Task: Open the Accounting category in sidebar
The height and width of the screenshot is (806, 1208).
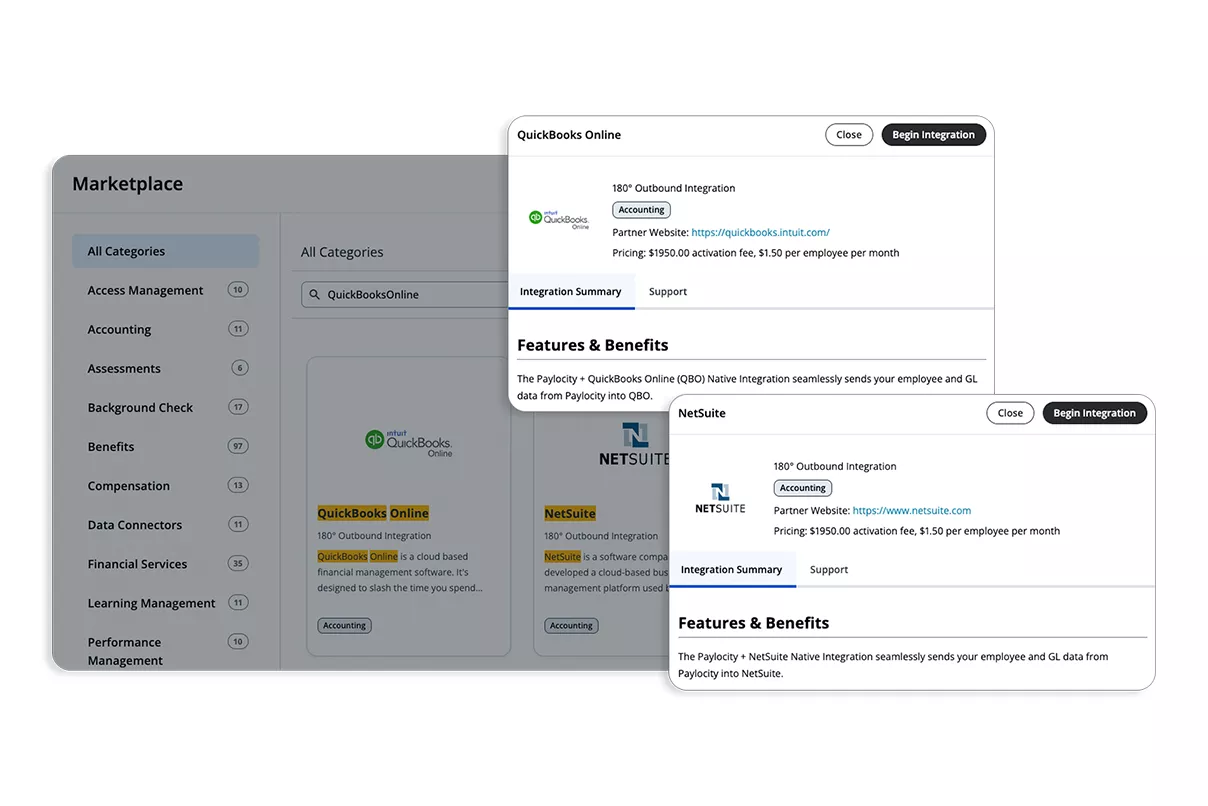Action: point(119,329)
